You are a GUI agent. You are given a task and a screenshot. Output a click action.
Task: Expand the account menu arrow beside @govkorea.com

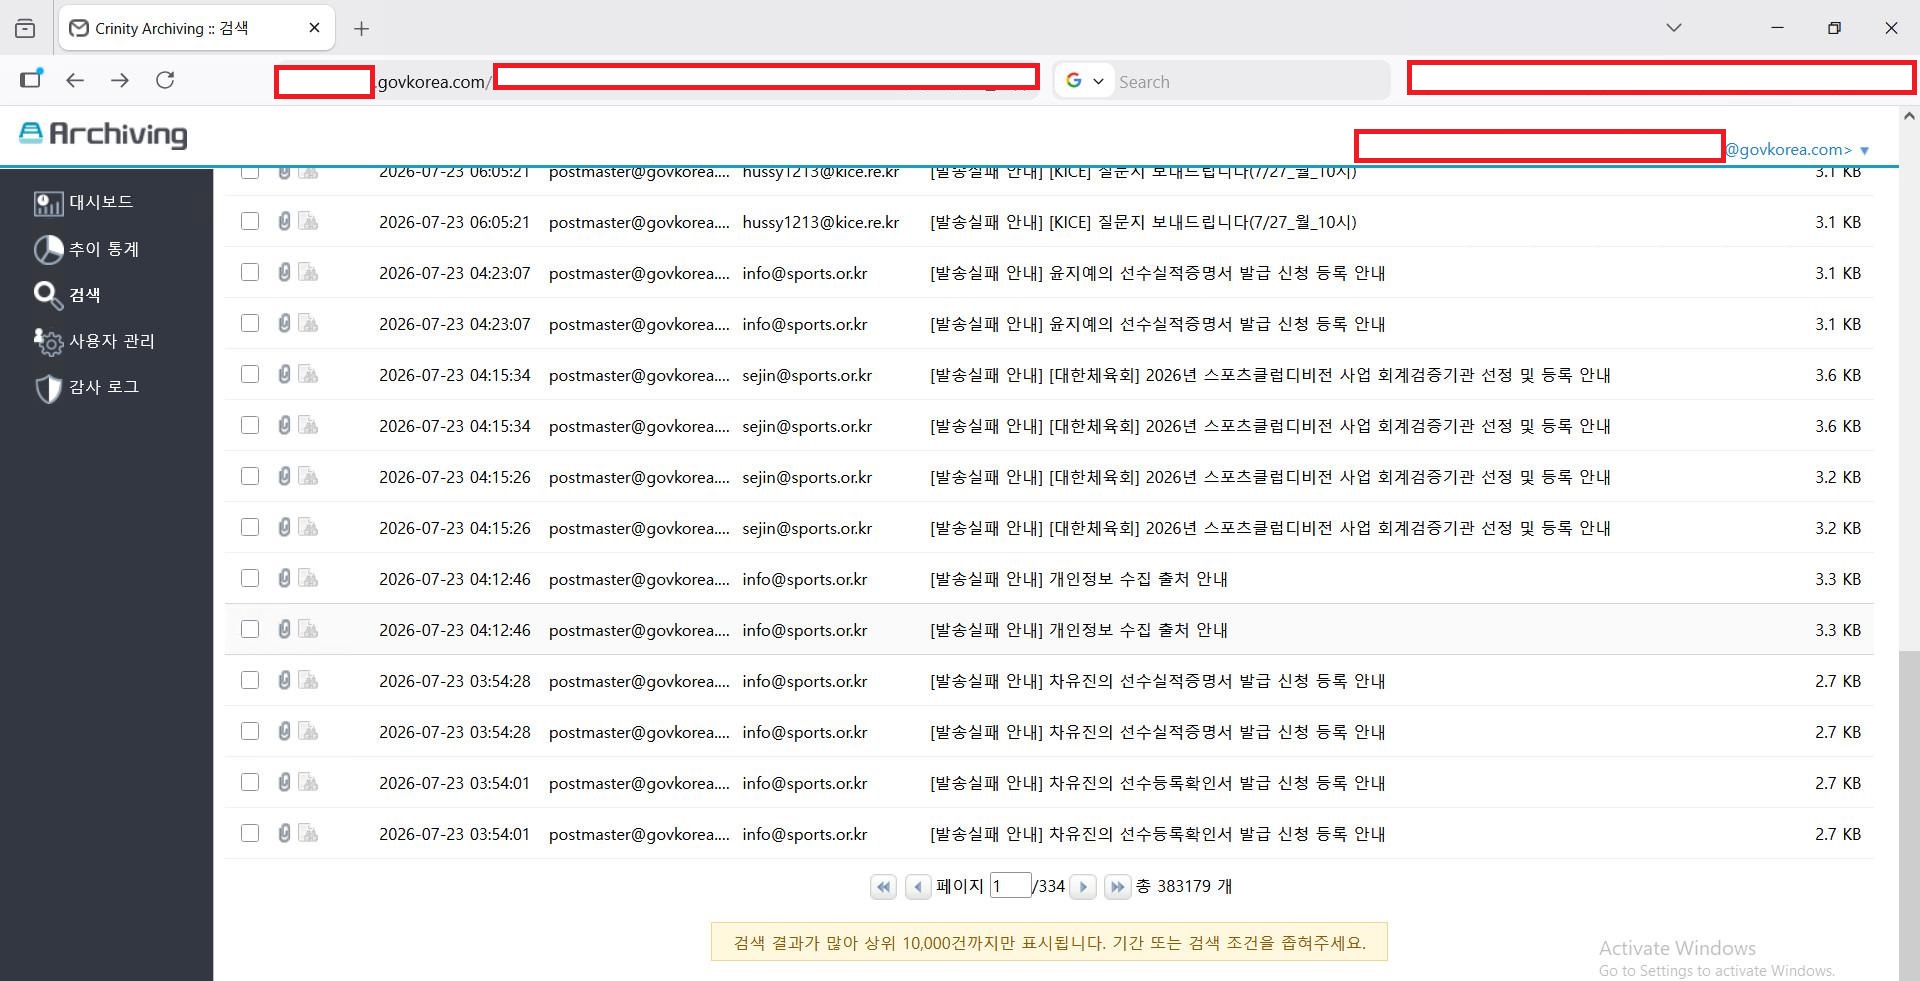pos(1864,151)
